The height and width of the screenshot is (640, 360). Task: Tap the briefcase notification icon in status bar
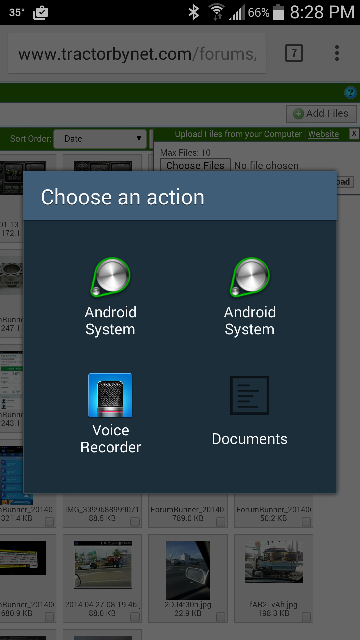tap(40, 13)
